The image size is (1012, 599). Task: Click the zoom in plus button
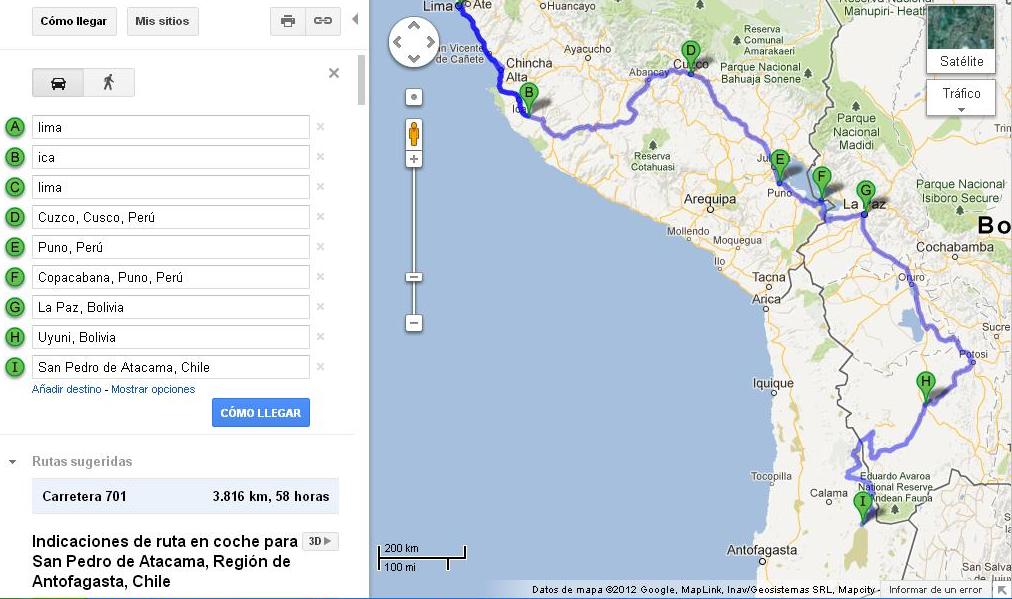(414, 159)
